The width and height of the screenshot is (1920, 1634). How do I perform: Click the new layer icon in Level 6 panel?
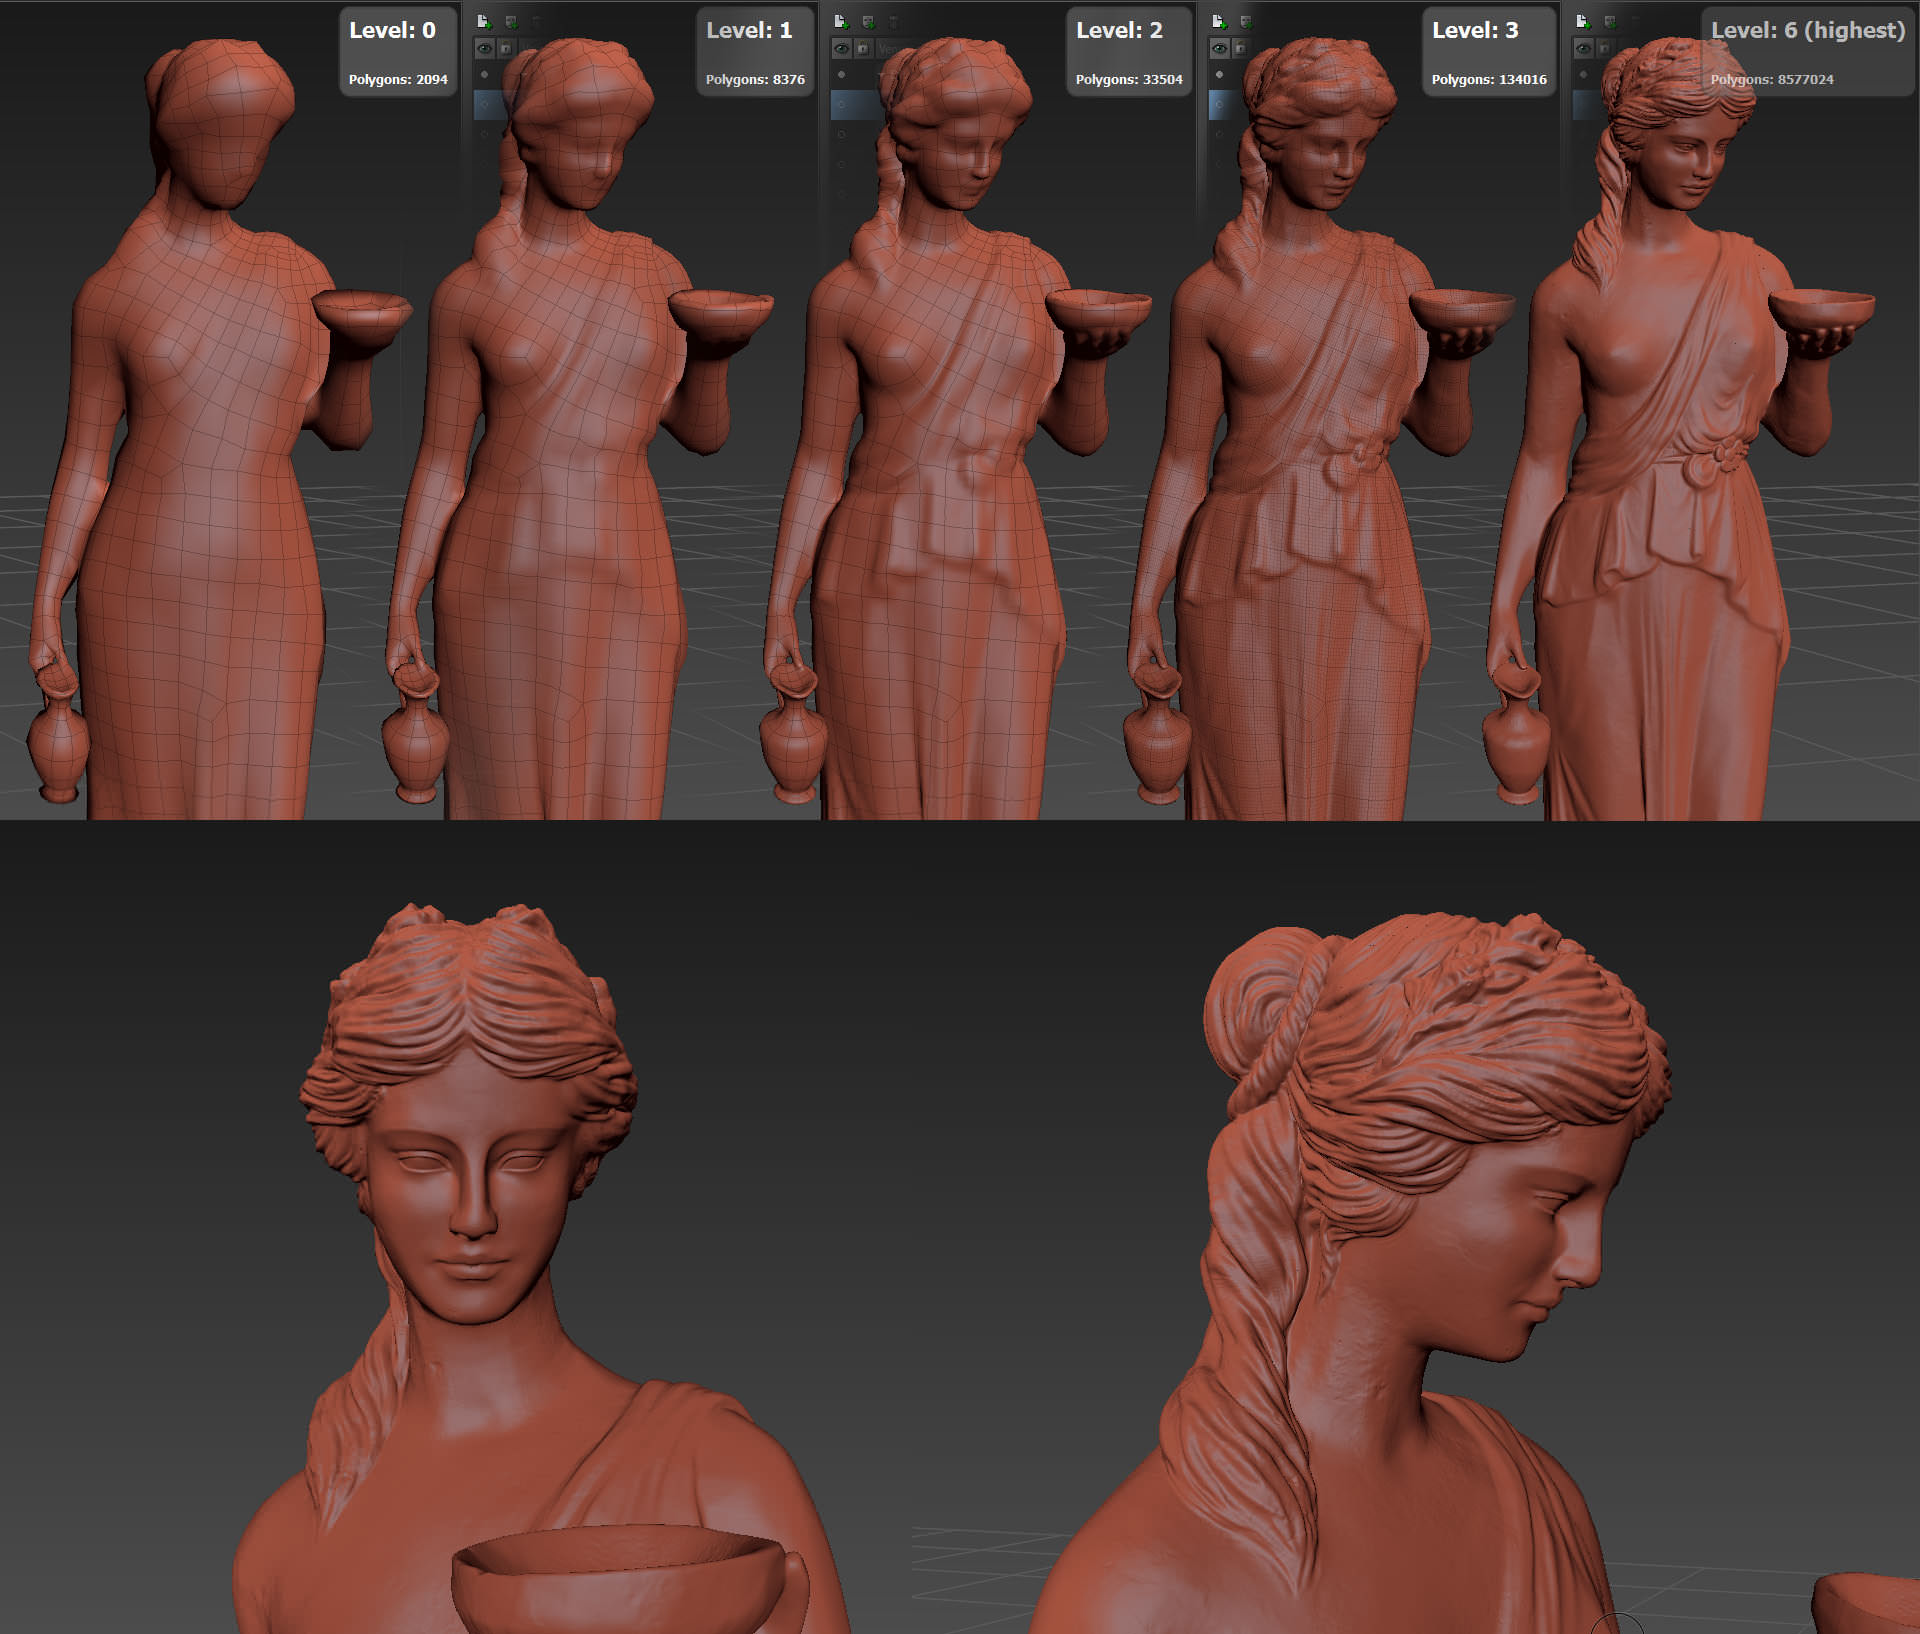click(1583, 21)
